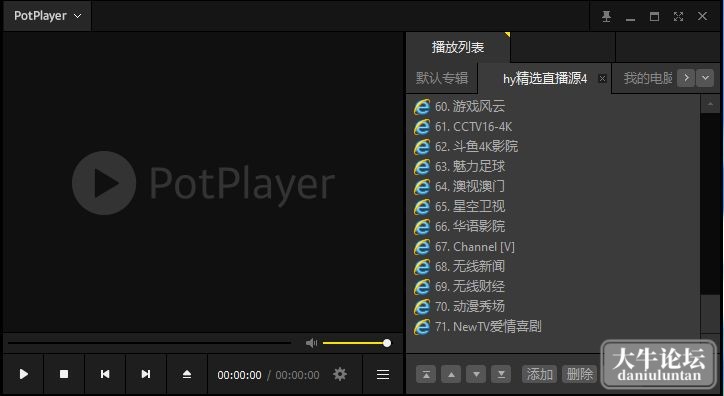This screenshot has height=396, width=724.
Task: Select the 68. 无线新闻 channel
Action: [x=470, y=267]
